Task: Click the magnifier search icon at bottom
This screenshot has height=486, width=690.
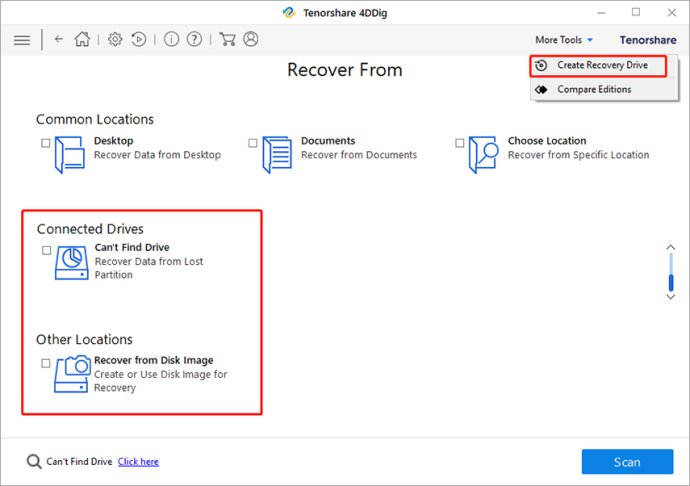Action: point(34,461)
